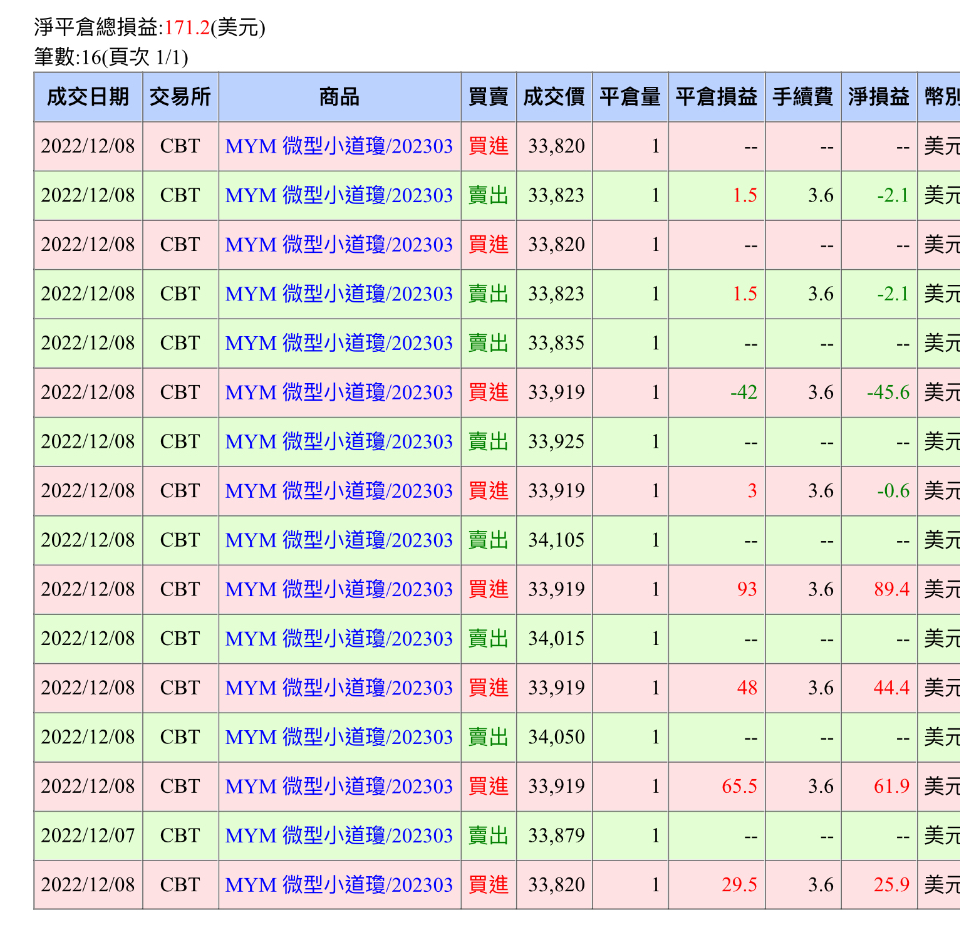Image resolution: width=960 pixels, height=928 pixels.
Task: Open MYM product link in the 34,105 row
Action: [x=339, y=540]
